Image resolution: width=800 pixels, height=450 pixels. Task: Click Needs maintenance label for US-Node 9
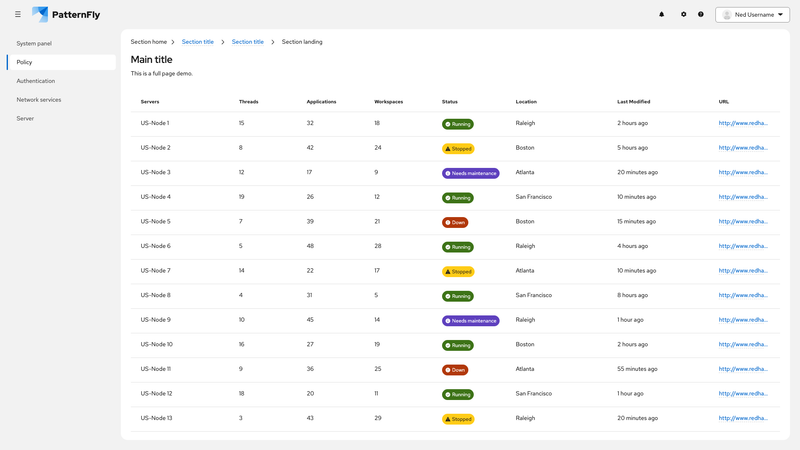pyautogui.click(x=470, y=321)
